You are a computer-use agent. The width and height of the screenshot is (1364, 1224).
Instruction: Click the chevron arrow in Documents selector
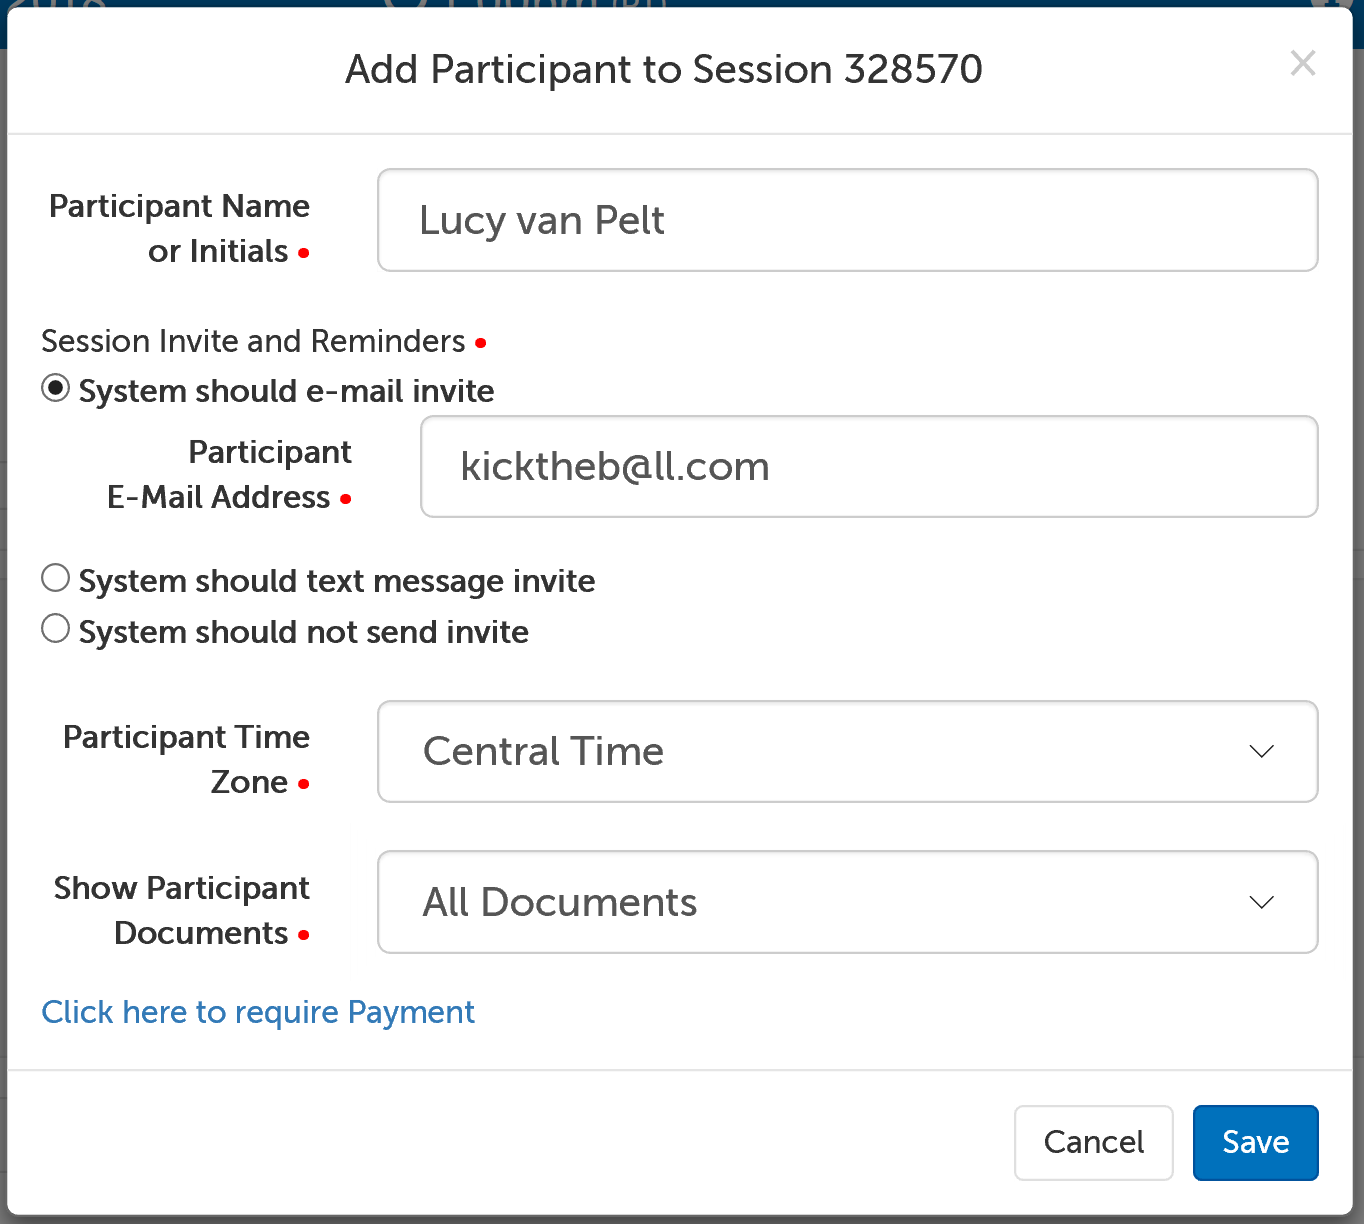click(x=1261, y=902)
